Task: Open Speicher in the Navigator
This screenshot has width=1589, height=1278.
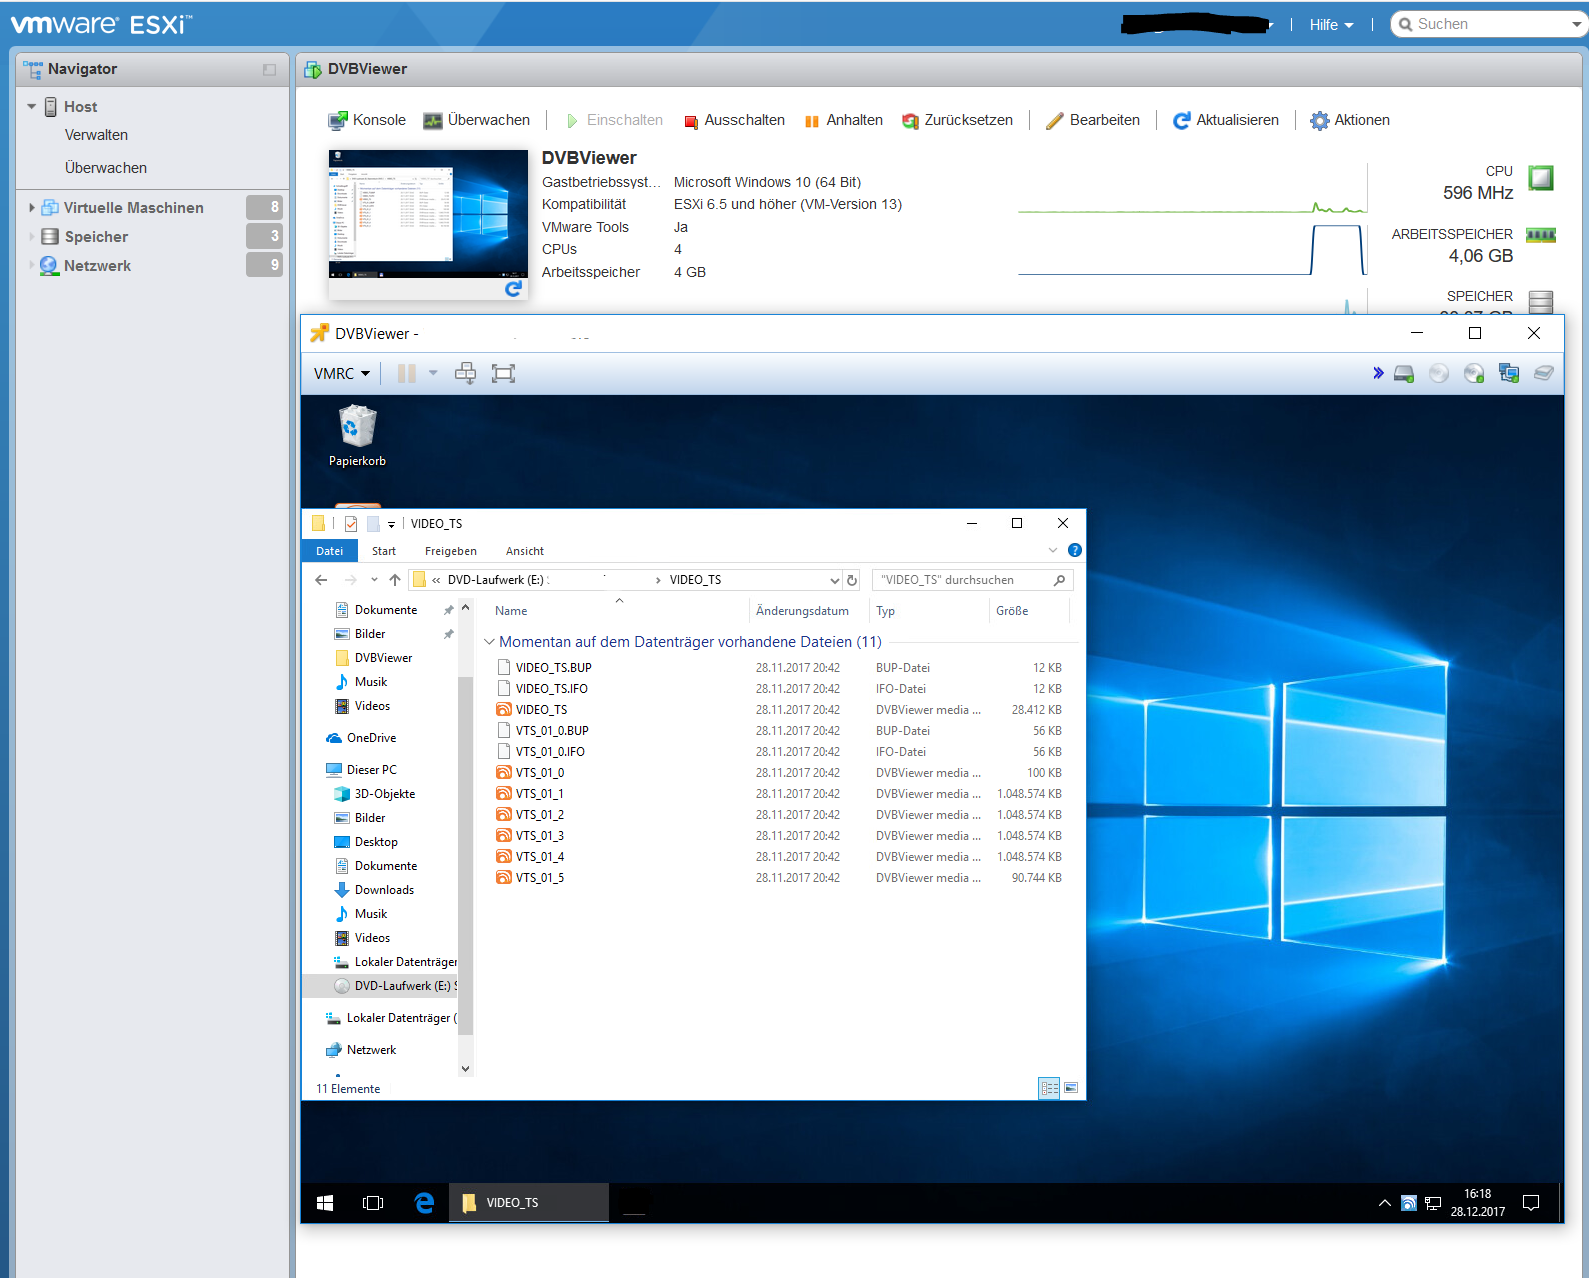Action: click(96, 237)
